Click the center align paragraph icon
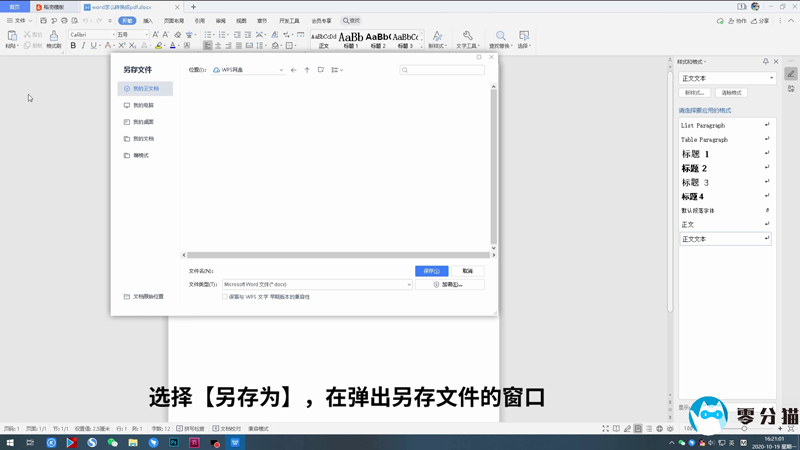800x450 pixels. (x=218, y=46)
